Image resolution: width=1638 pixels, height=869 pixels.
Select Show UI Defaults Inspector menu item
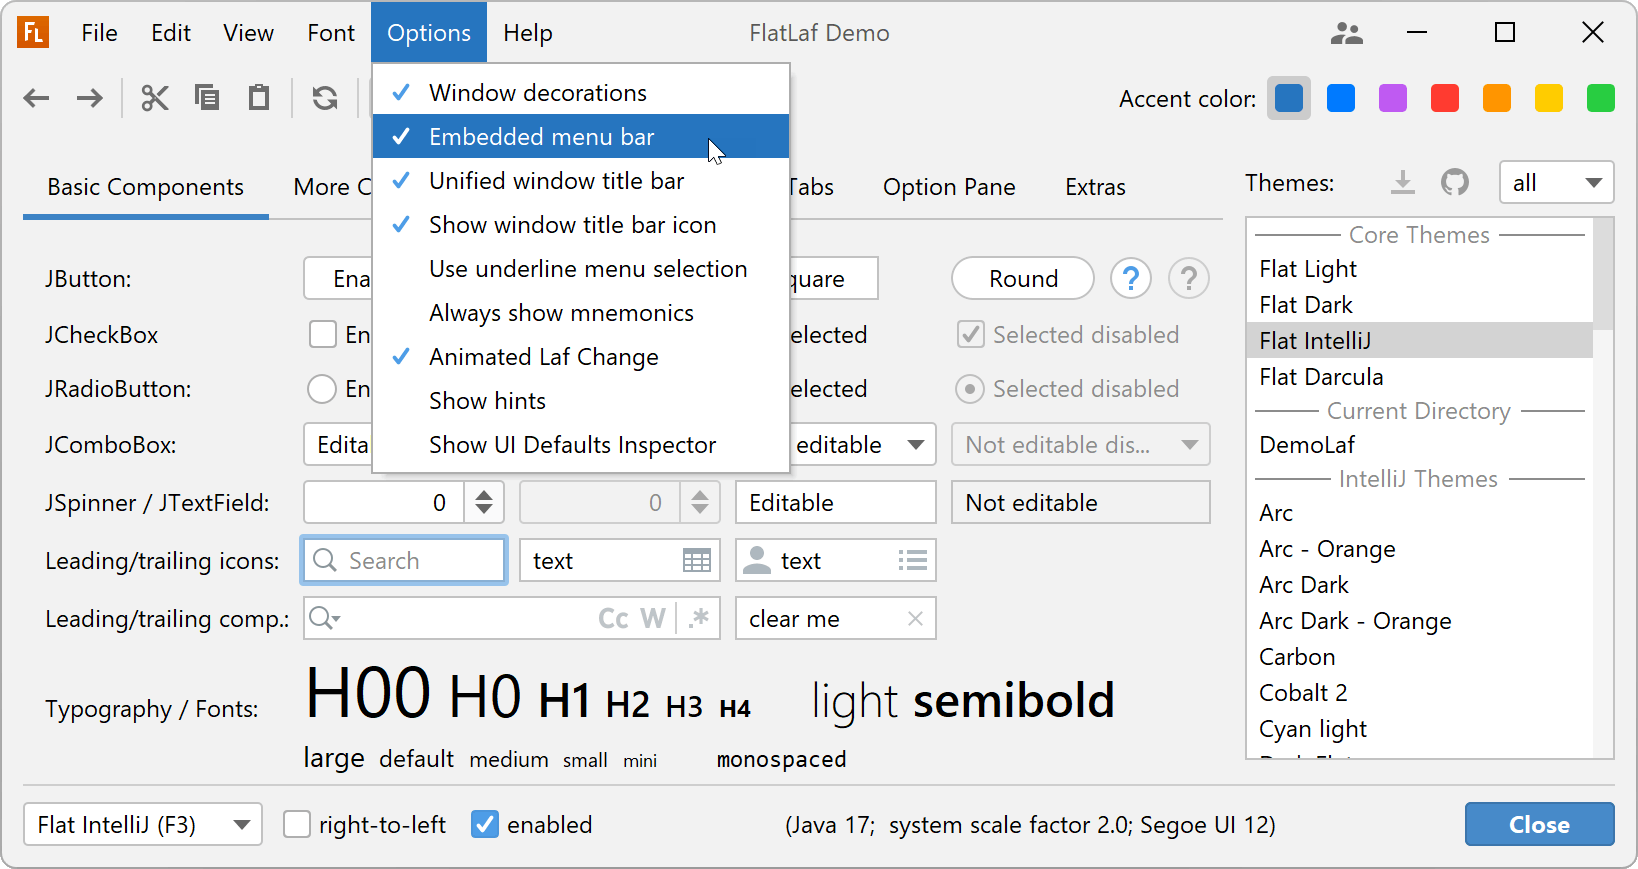pyautogui.click(x=572, y=445)
